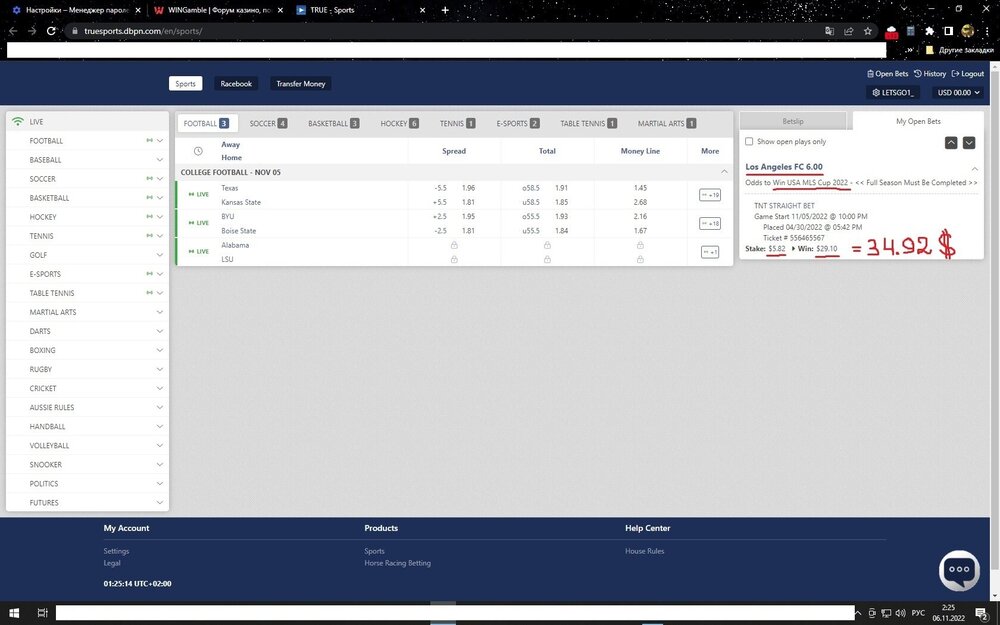Click the down arrow in My Open Bets
The width and height of the screenshot is (1000, 625).
tap(968, 143)
